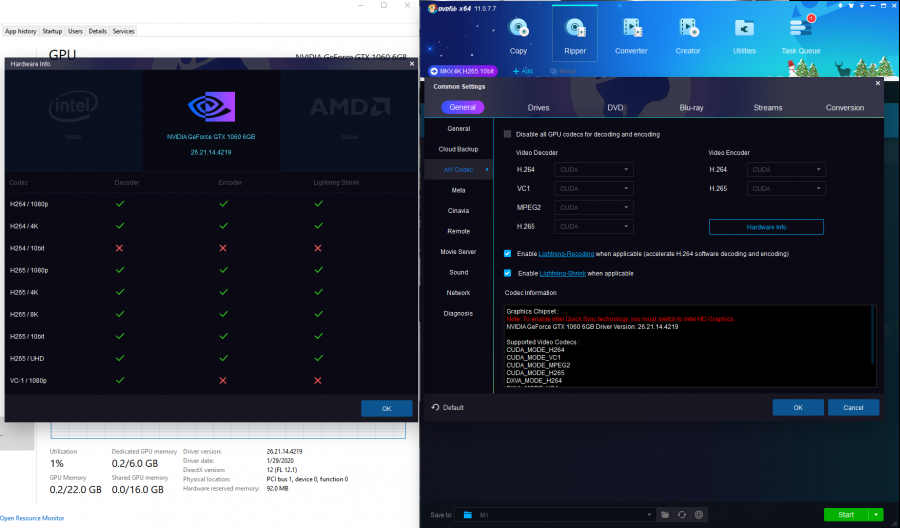Open the VC1 video decoder dropdown
900x528 pixels.
point(593,188)
